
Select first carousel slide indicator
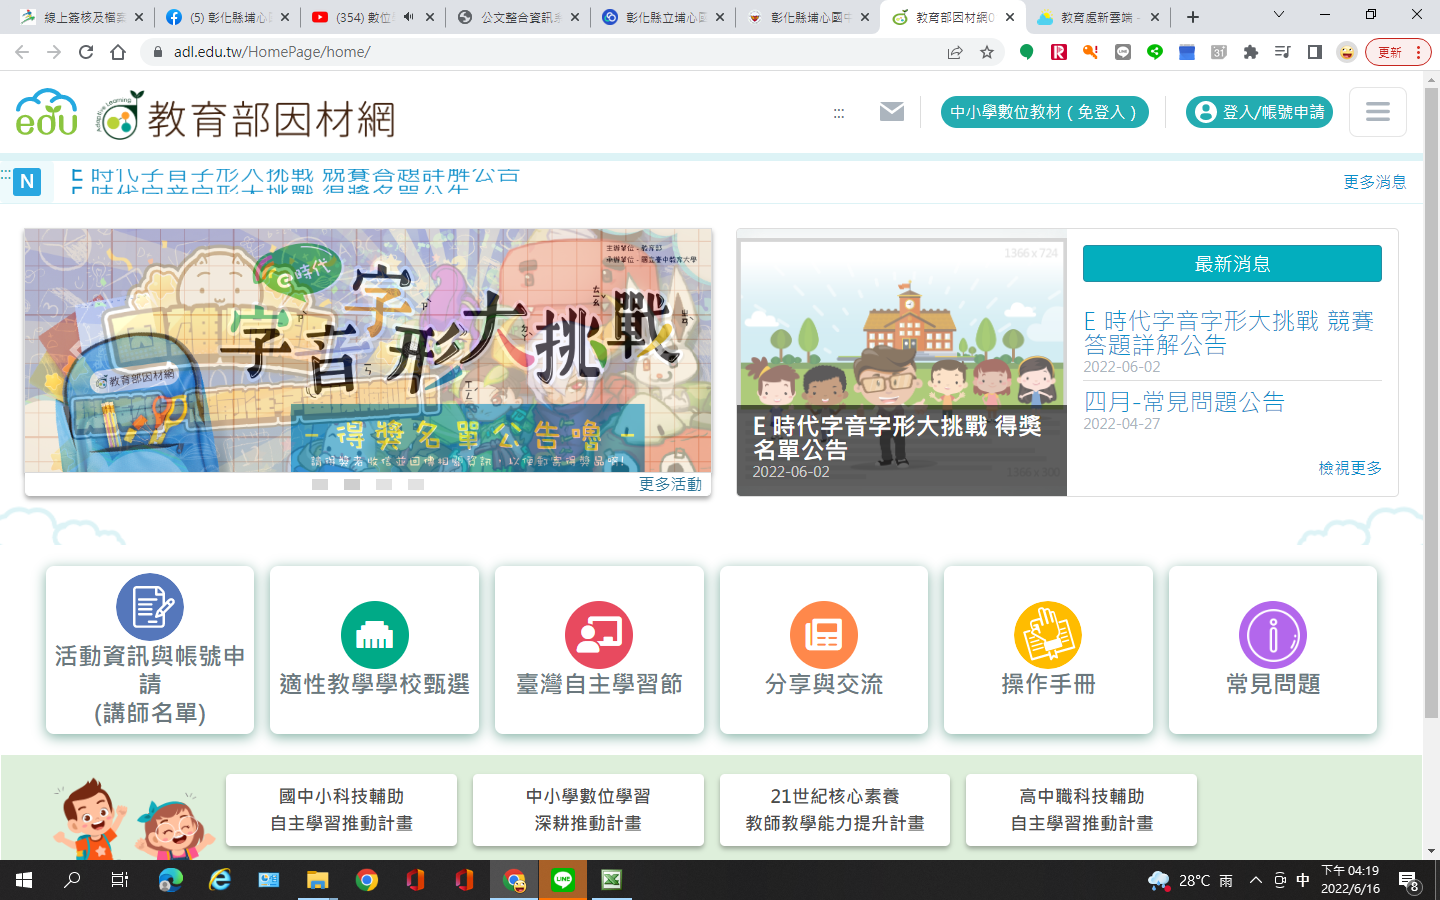tap(320, 484)
